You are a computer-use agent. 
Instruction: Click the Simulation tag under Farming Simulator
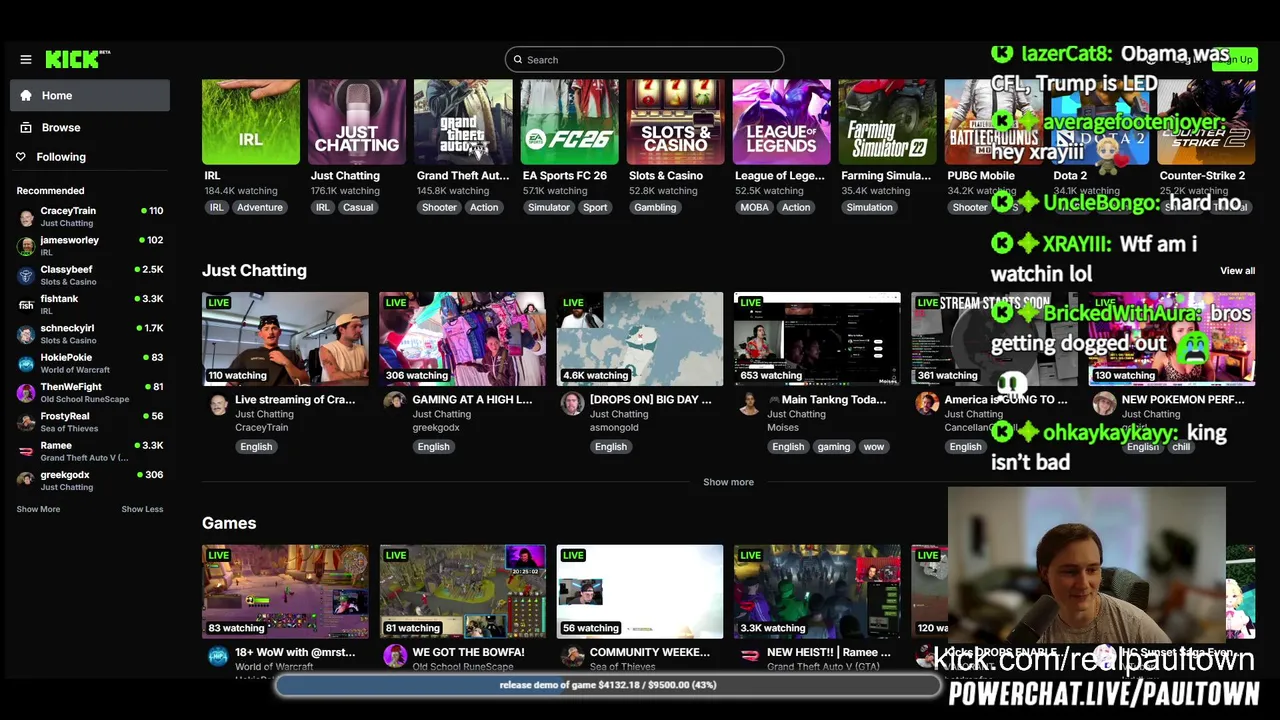(869, 208)
